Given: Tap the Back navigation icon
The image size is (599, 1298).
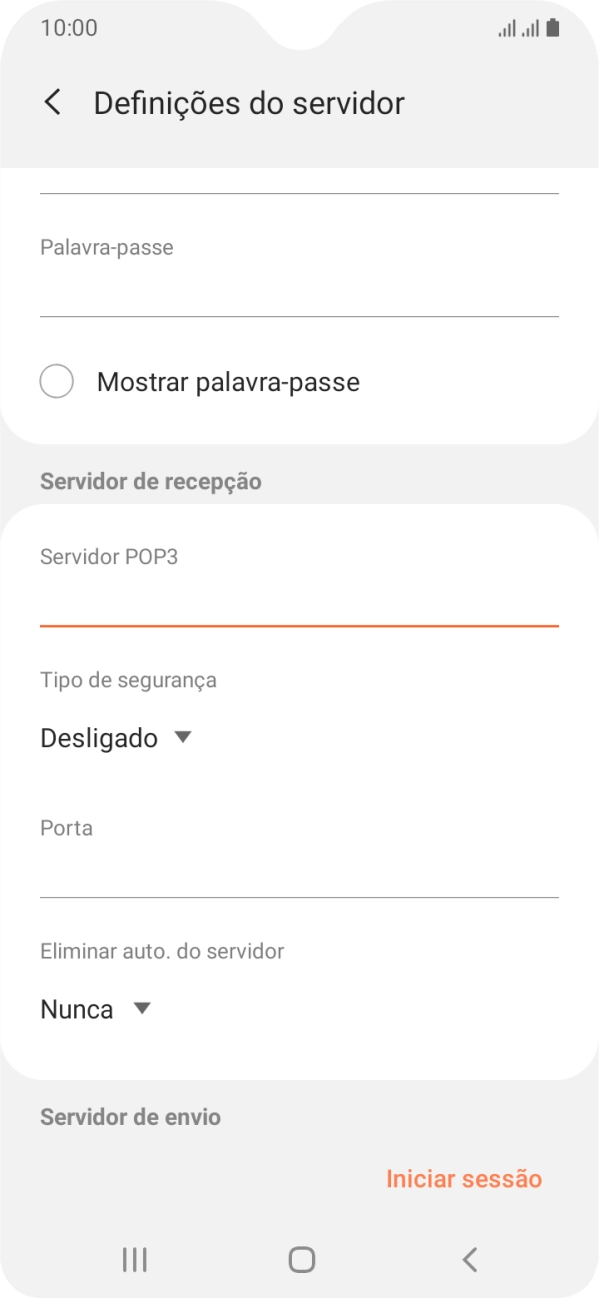Looking at the screenshot, I should pos(468,1259).
